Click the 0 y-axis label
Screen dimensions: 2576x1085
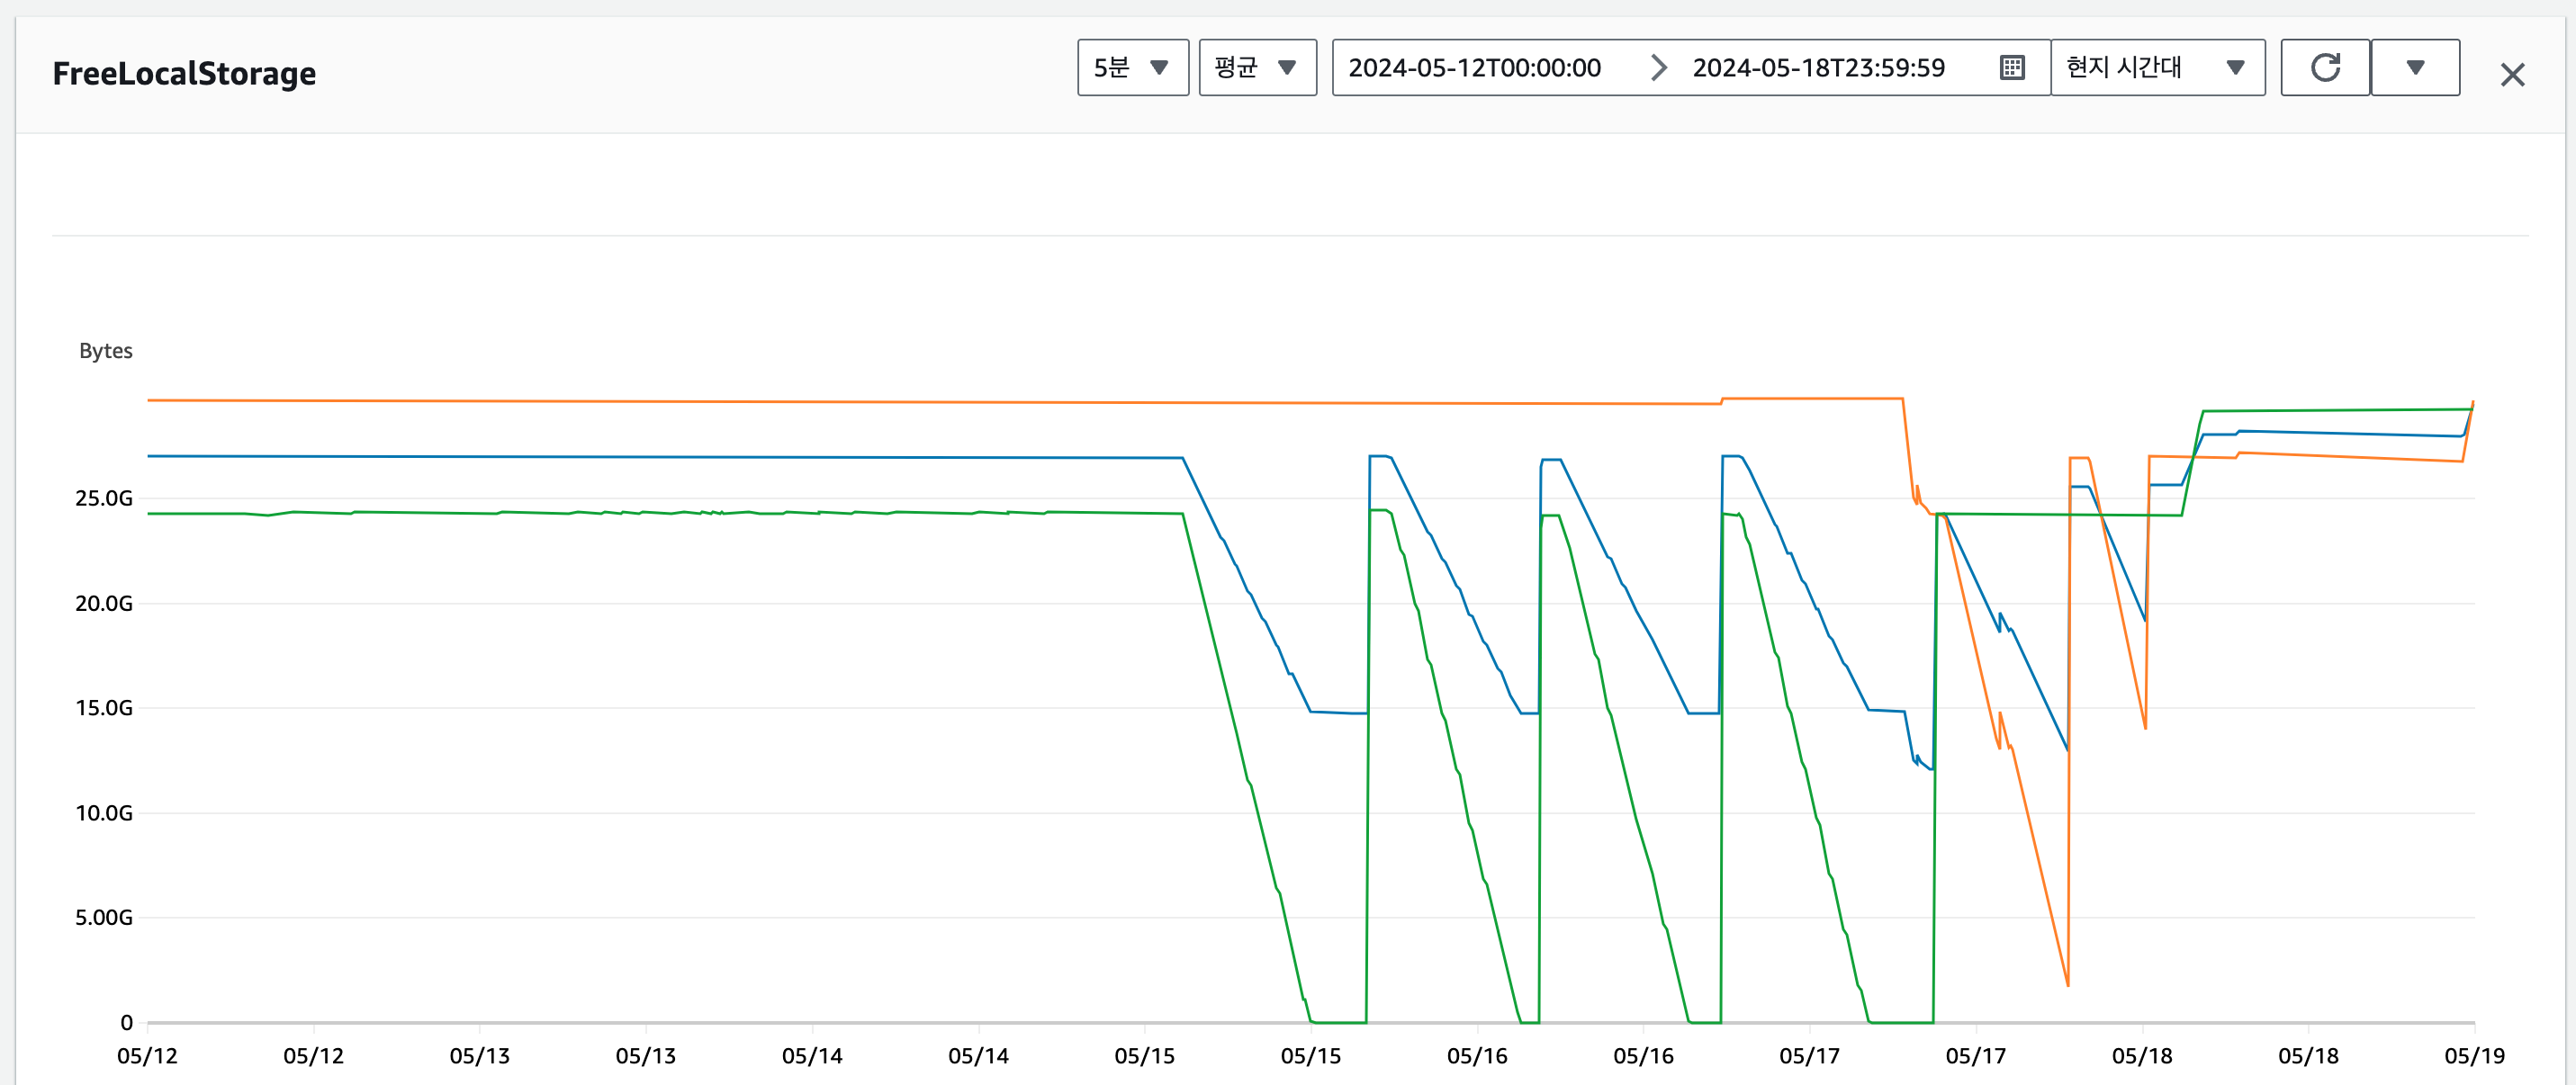pos(126,1022)
